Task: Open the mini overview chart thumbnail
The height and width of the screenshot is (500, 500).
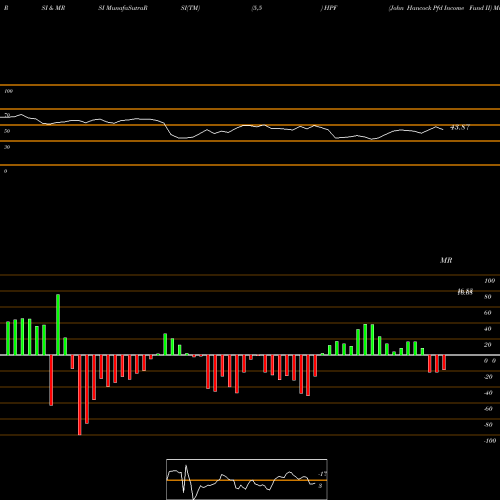Action: 247,479
